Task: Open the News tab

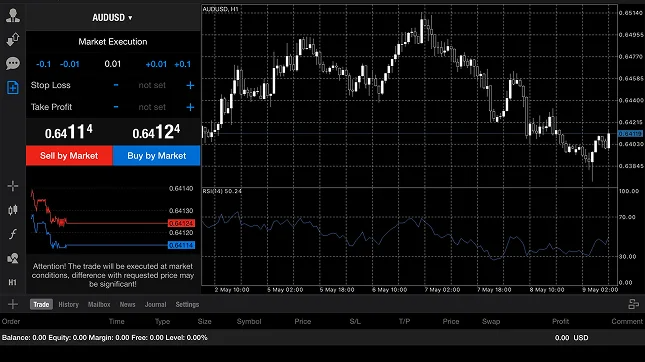Action: (x=127, y=304)
